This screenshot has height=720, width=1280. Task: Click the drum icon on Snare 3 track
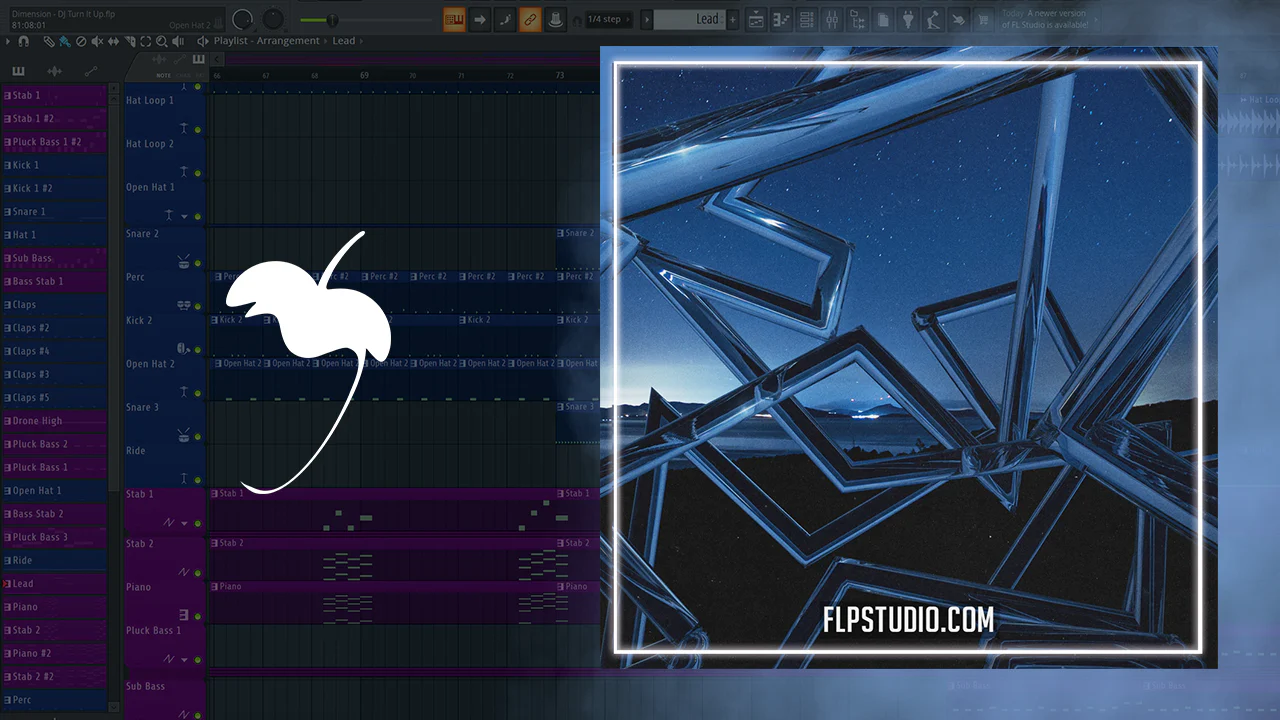pyautogui.click(x=184, y=435)
